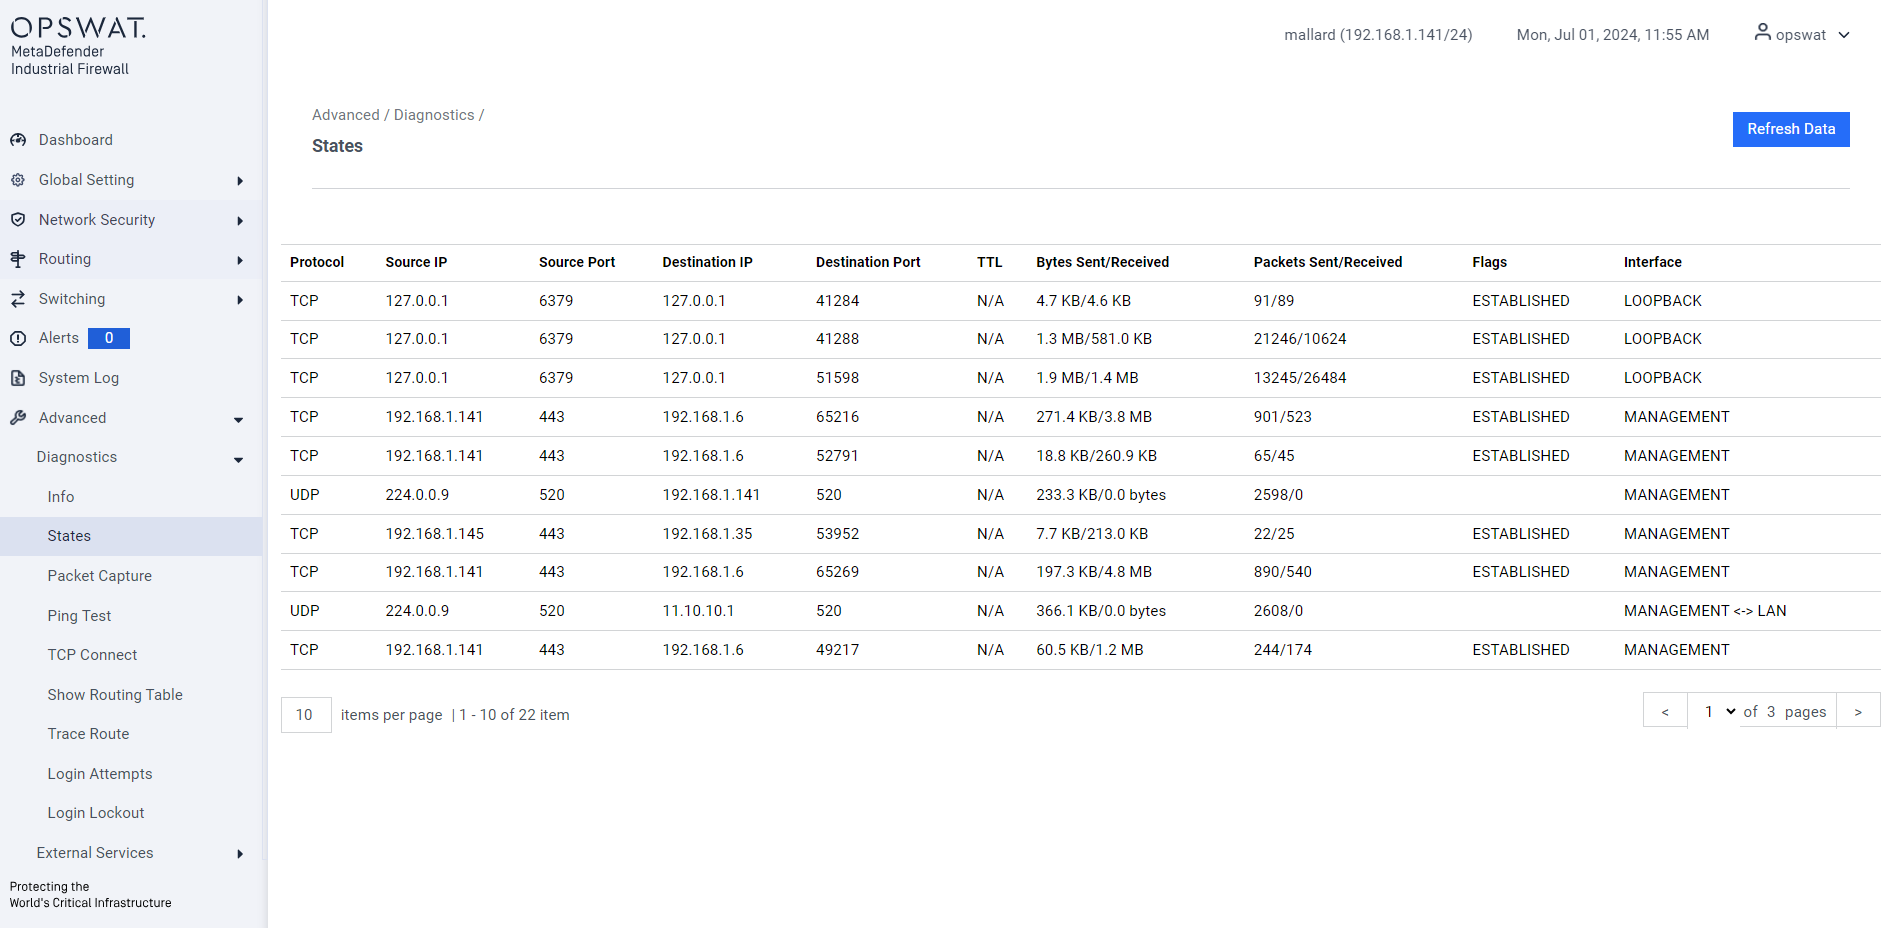
Task: Open Show Routing Table page
Action: point(115,695)
